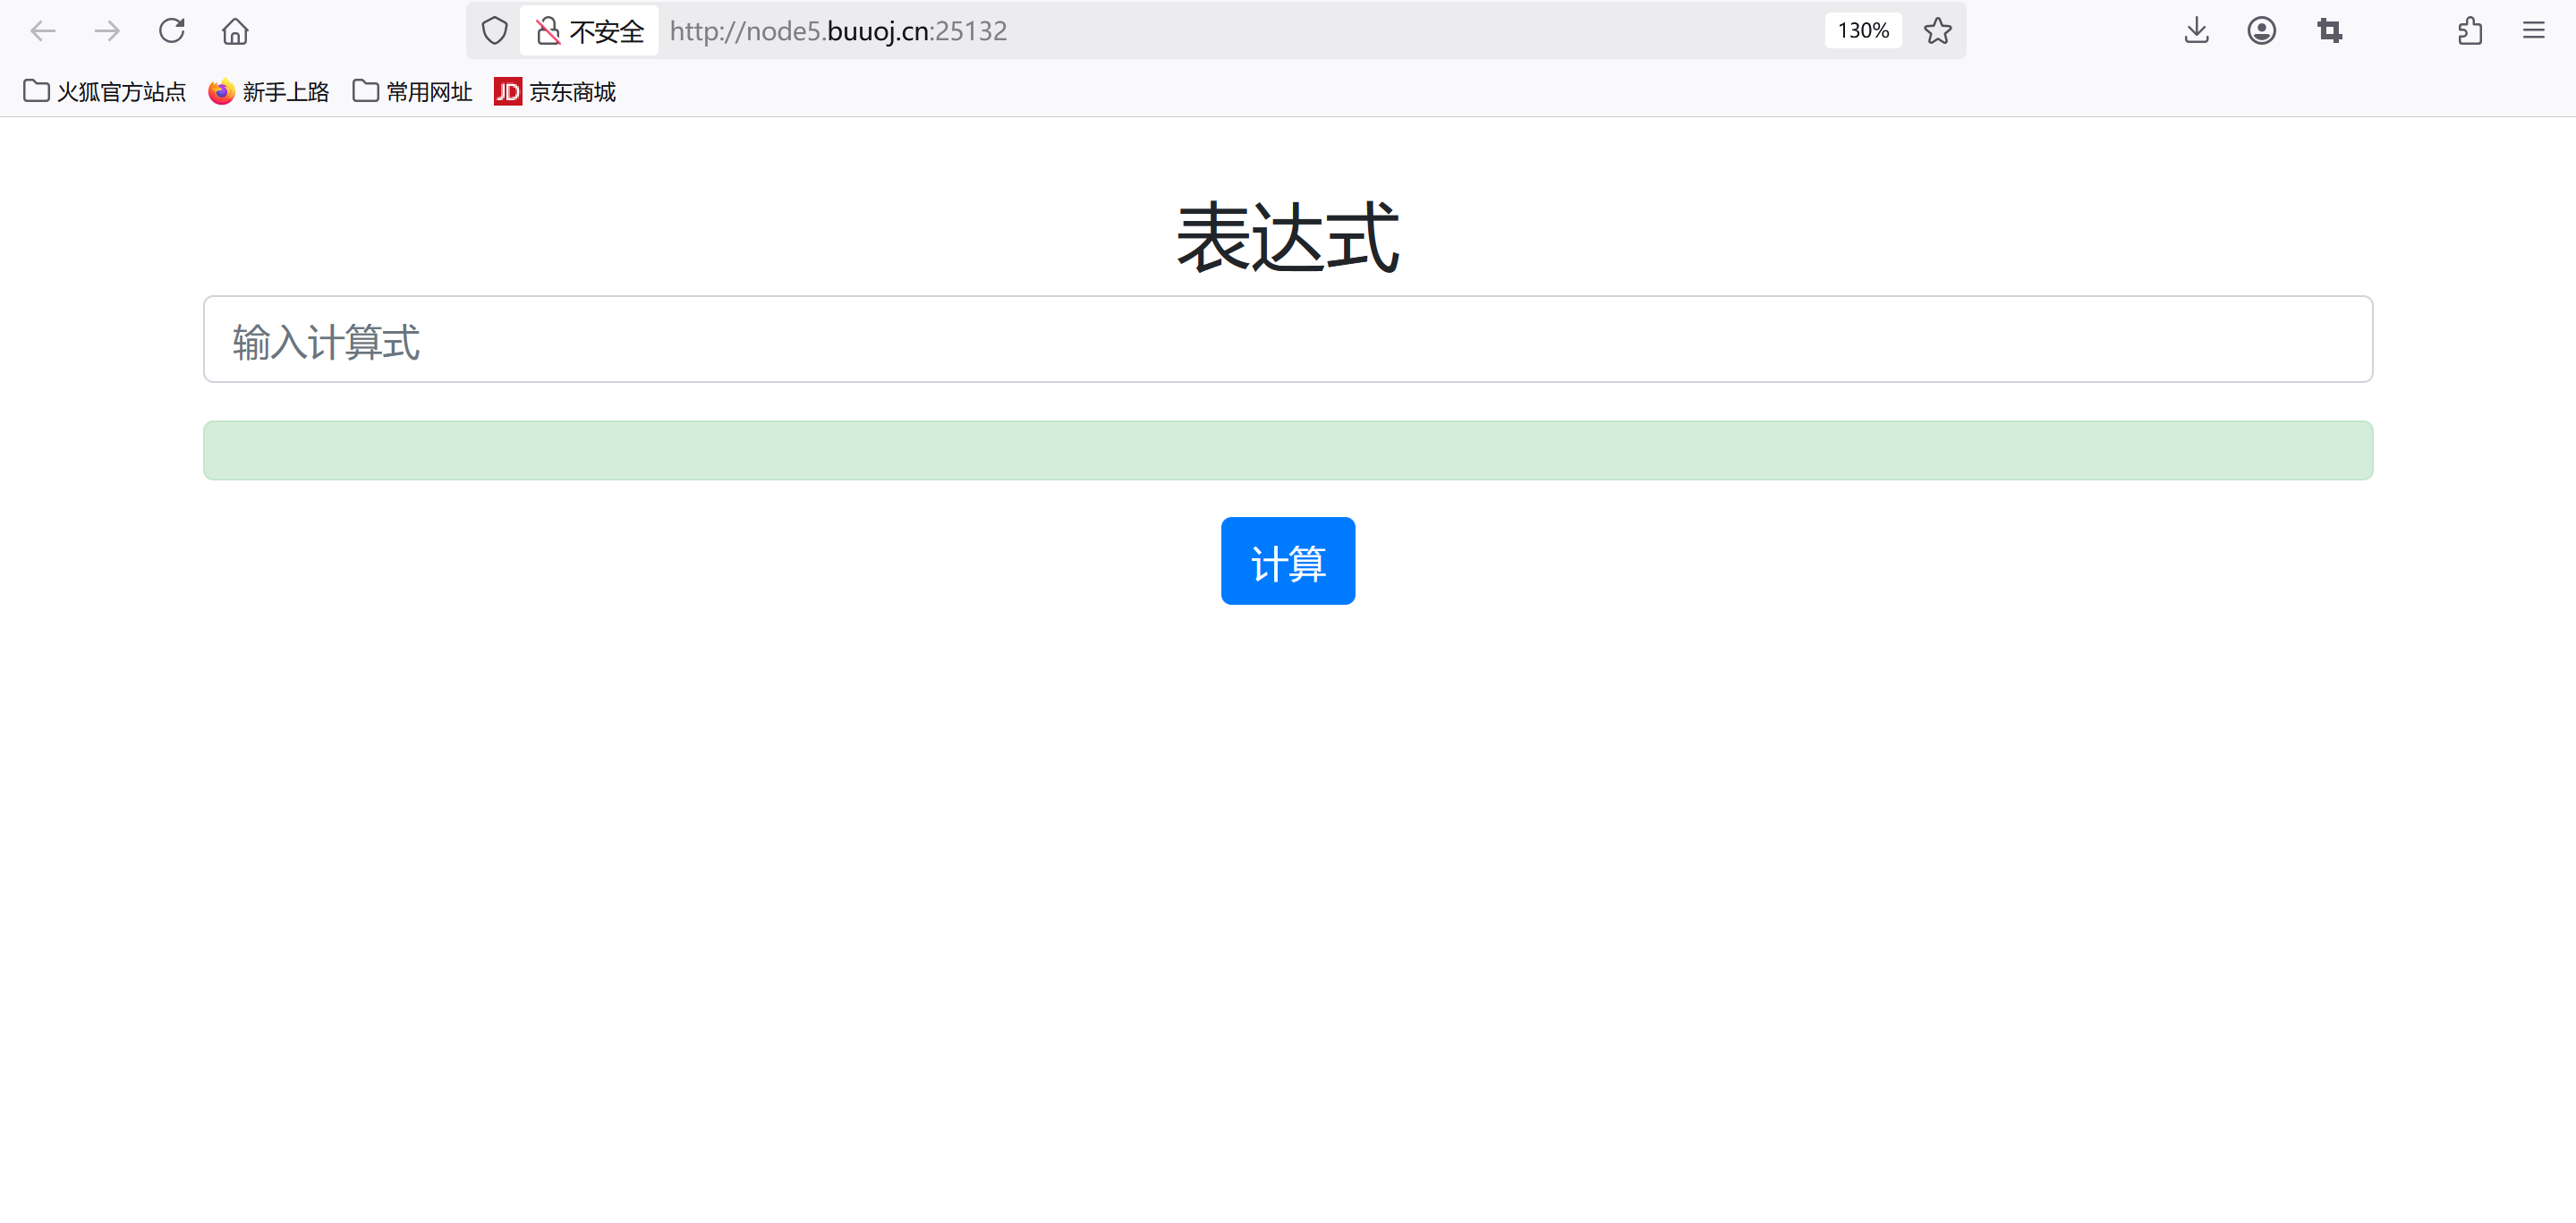Open the 新手上路 bookmark

269,92
